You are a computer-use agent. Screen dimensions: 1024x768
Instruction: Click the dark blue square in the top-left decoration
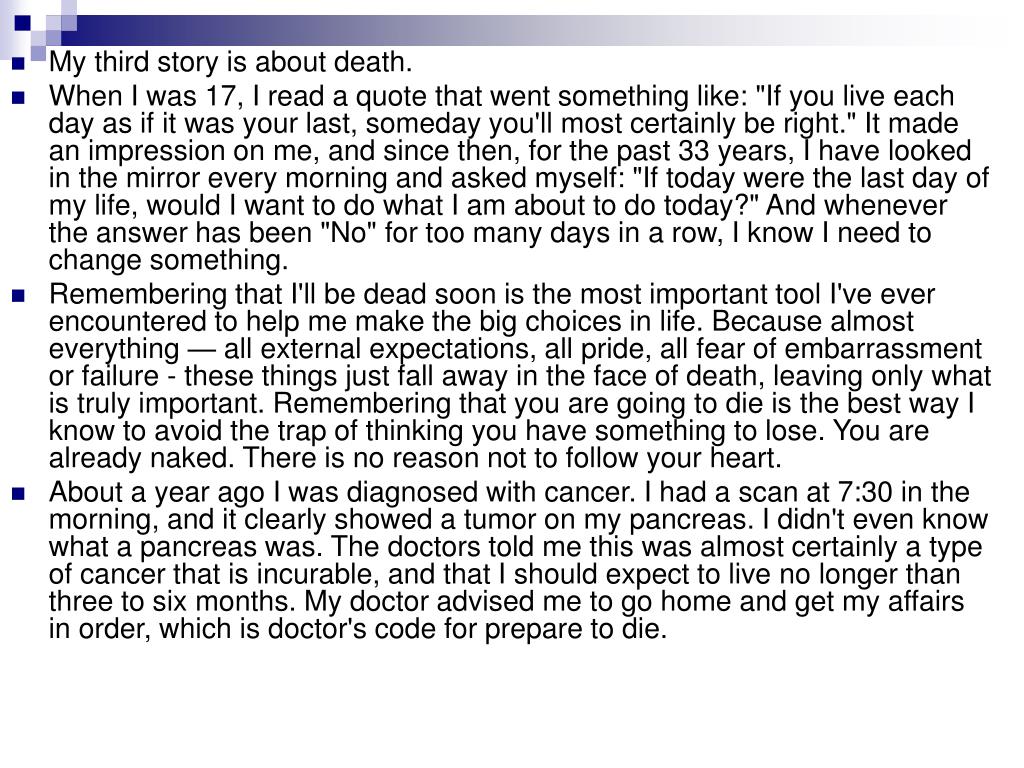point(23,23)
